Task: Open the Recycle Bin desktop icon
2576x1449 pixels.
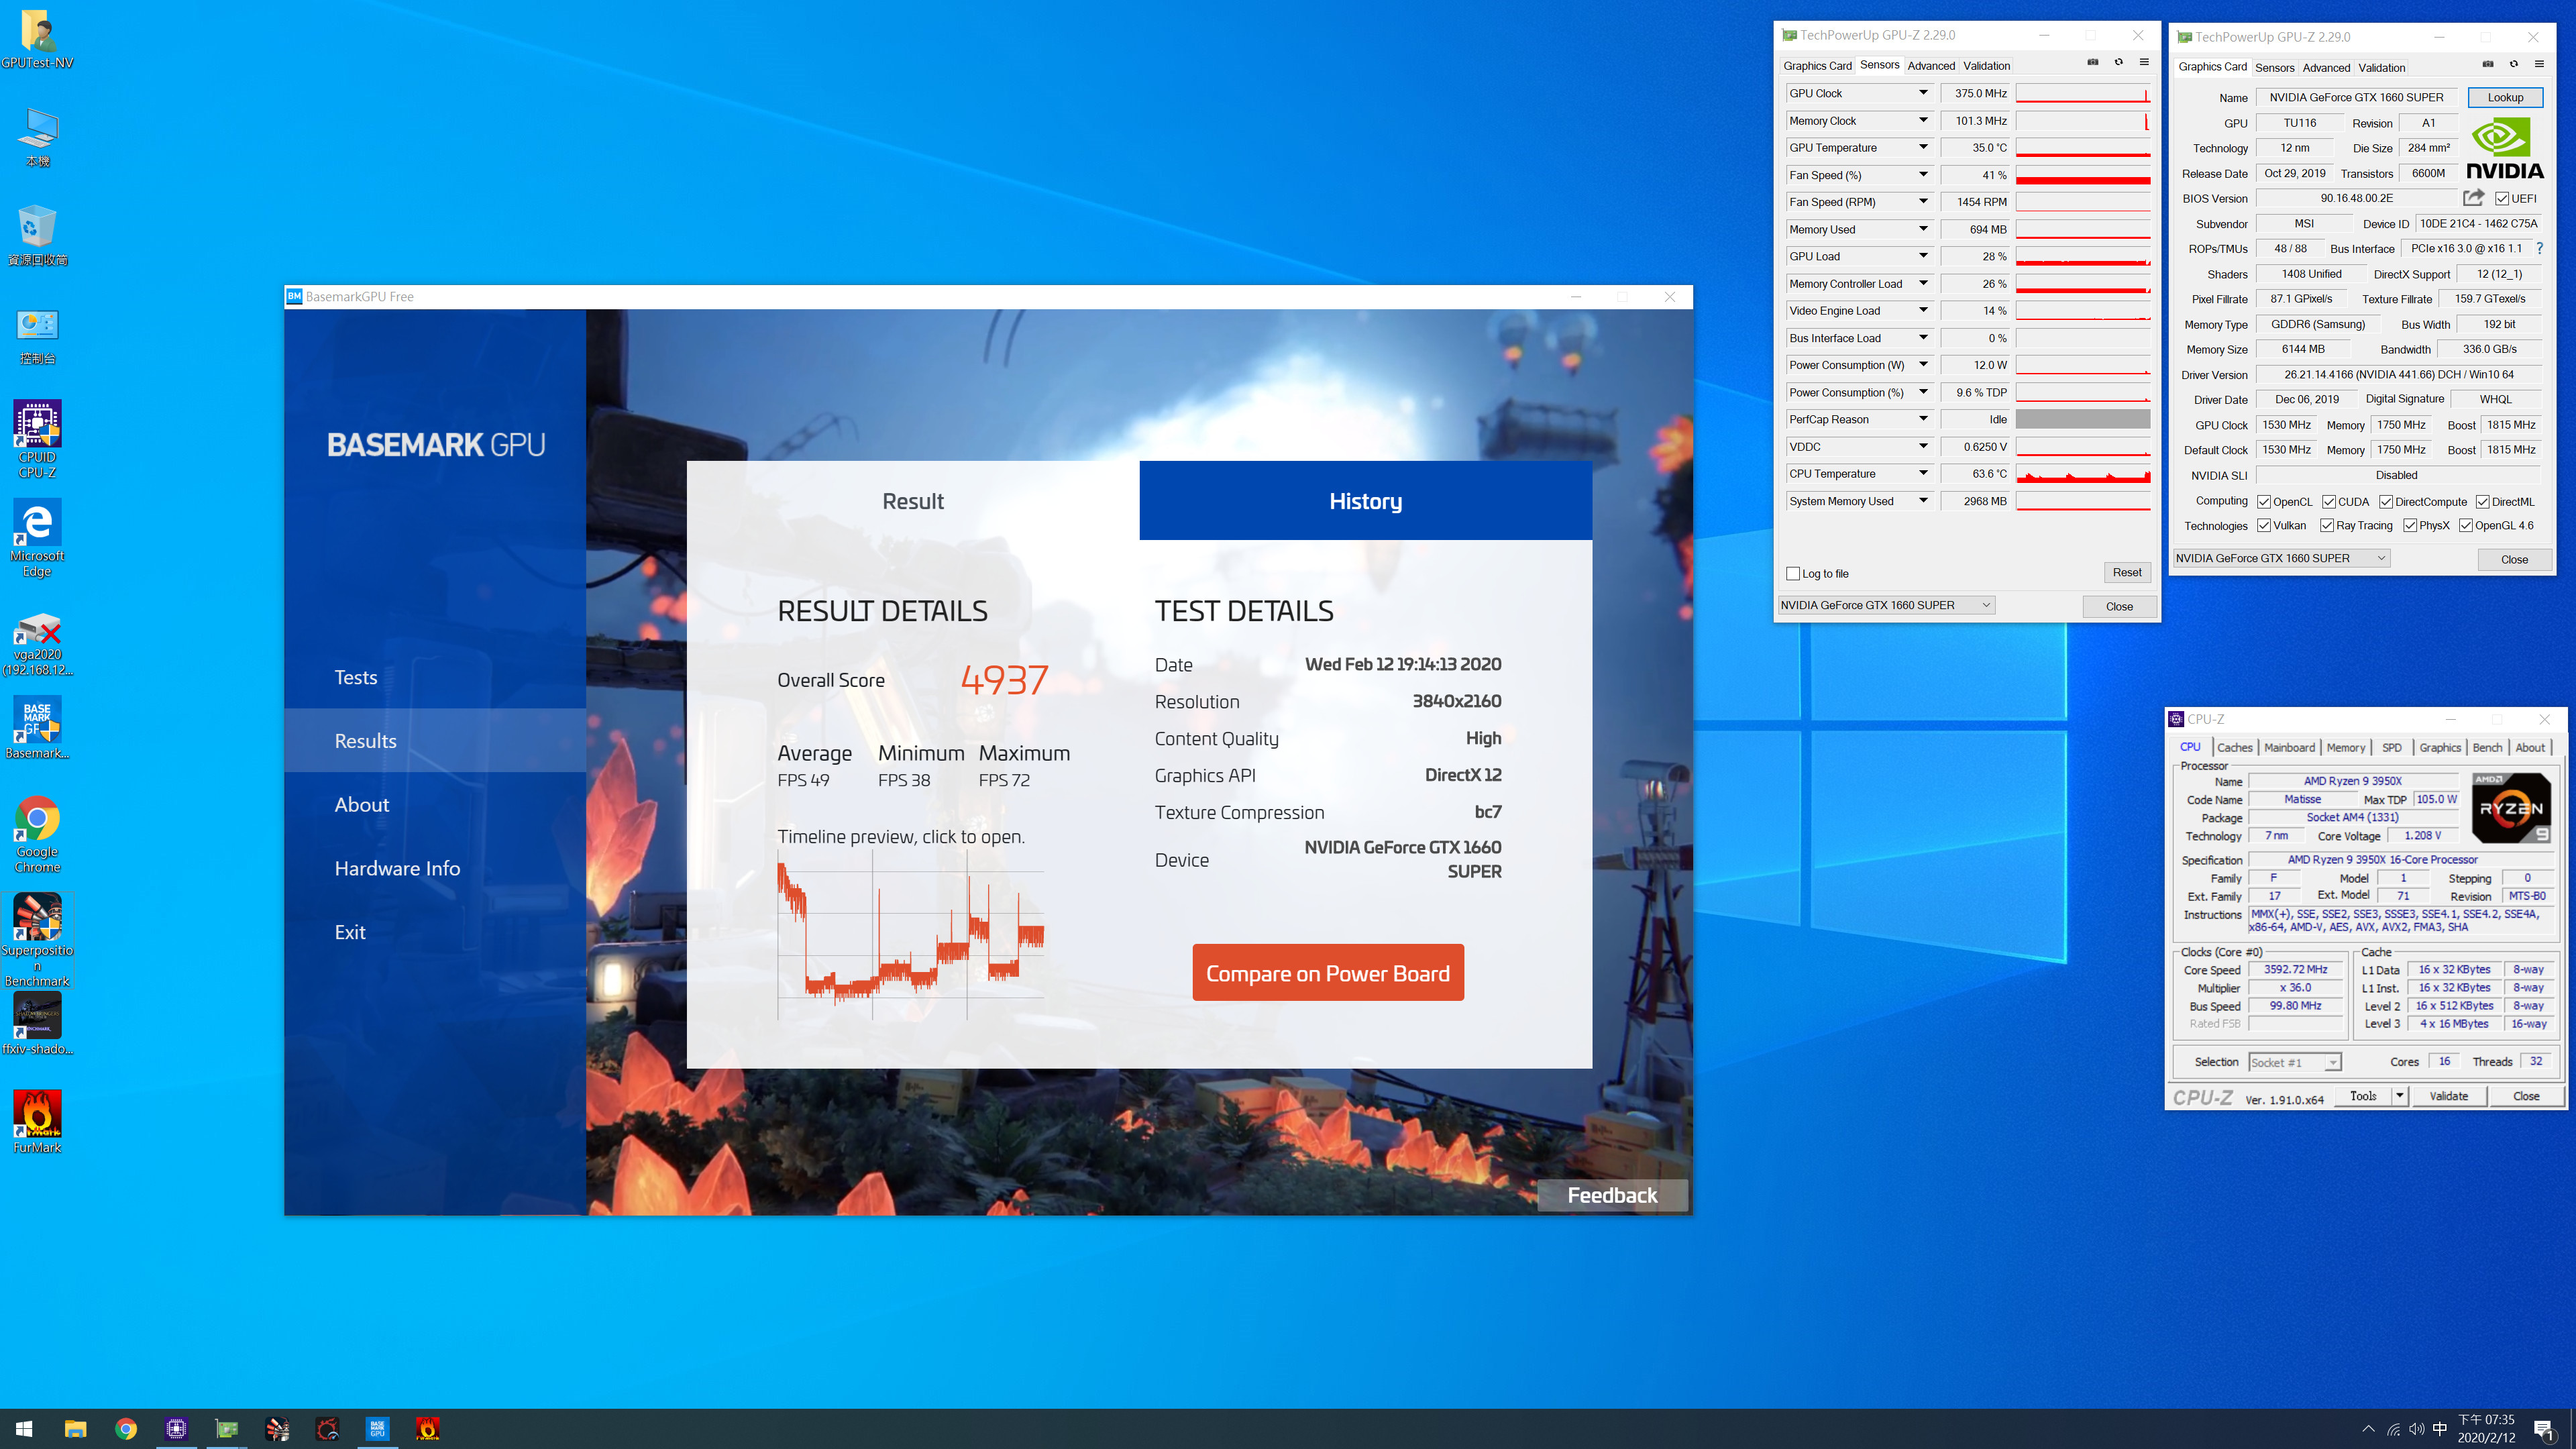Action: 37,236
